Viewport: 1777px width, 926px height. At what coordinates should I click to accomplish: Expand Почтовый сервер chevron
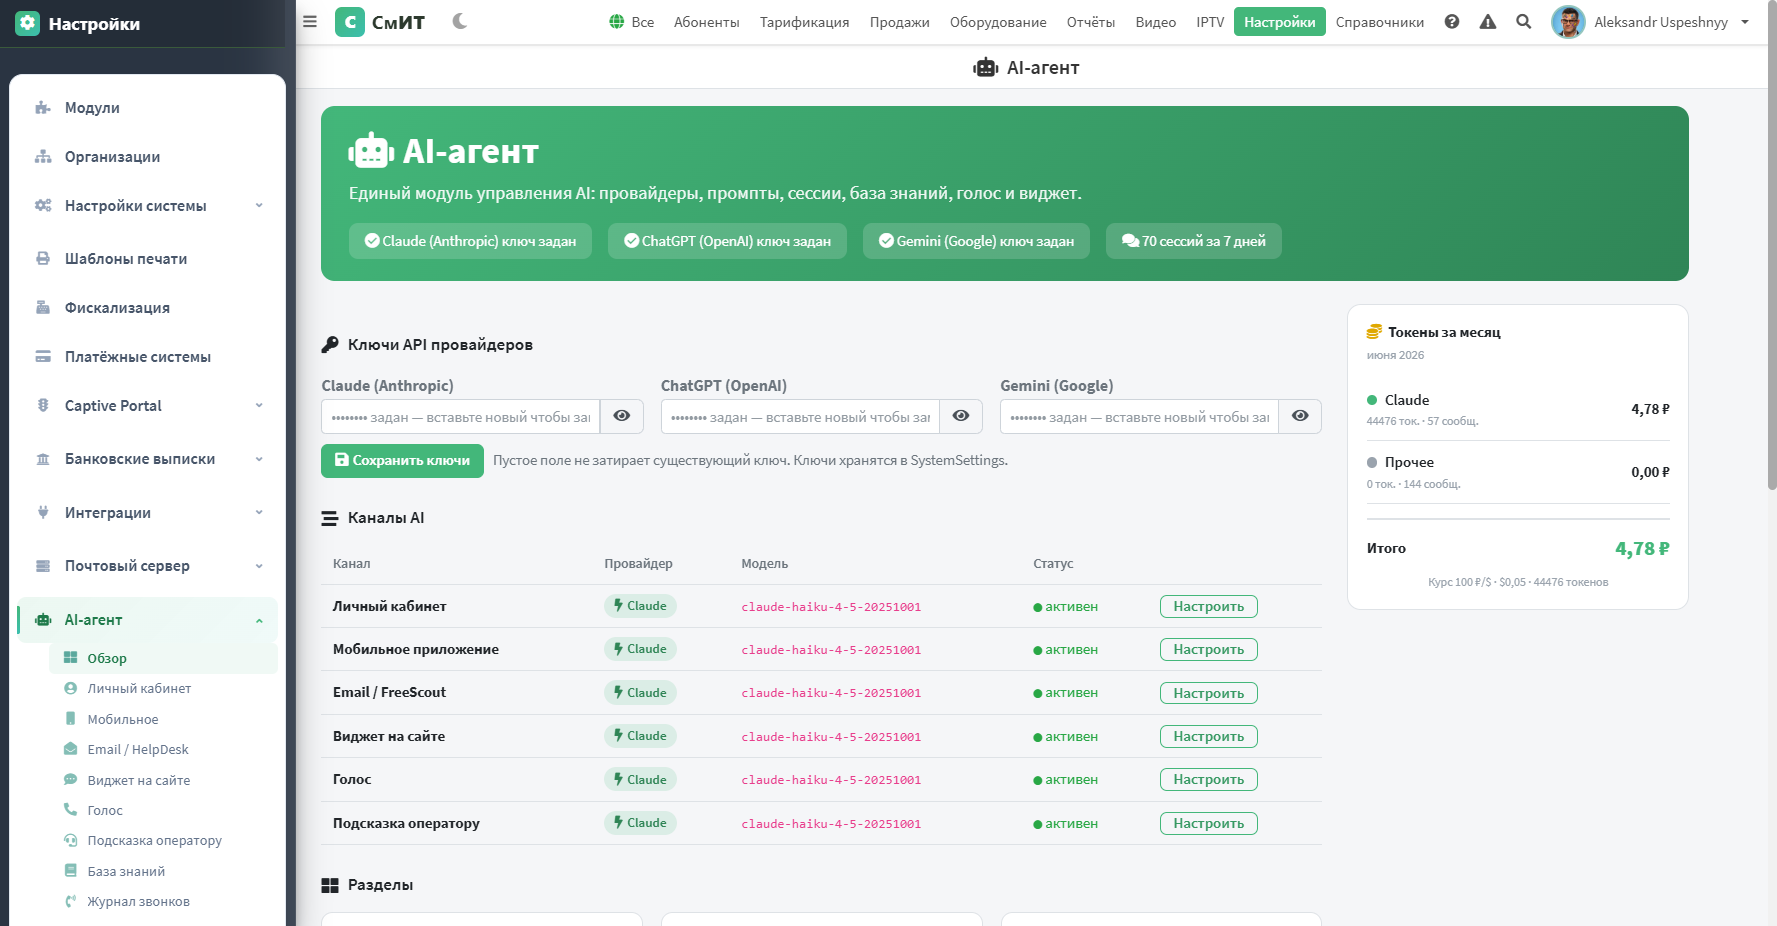(259, 566)
